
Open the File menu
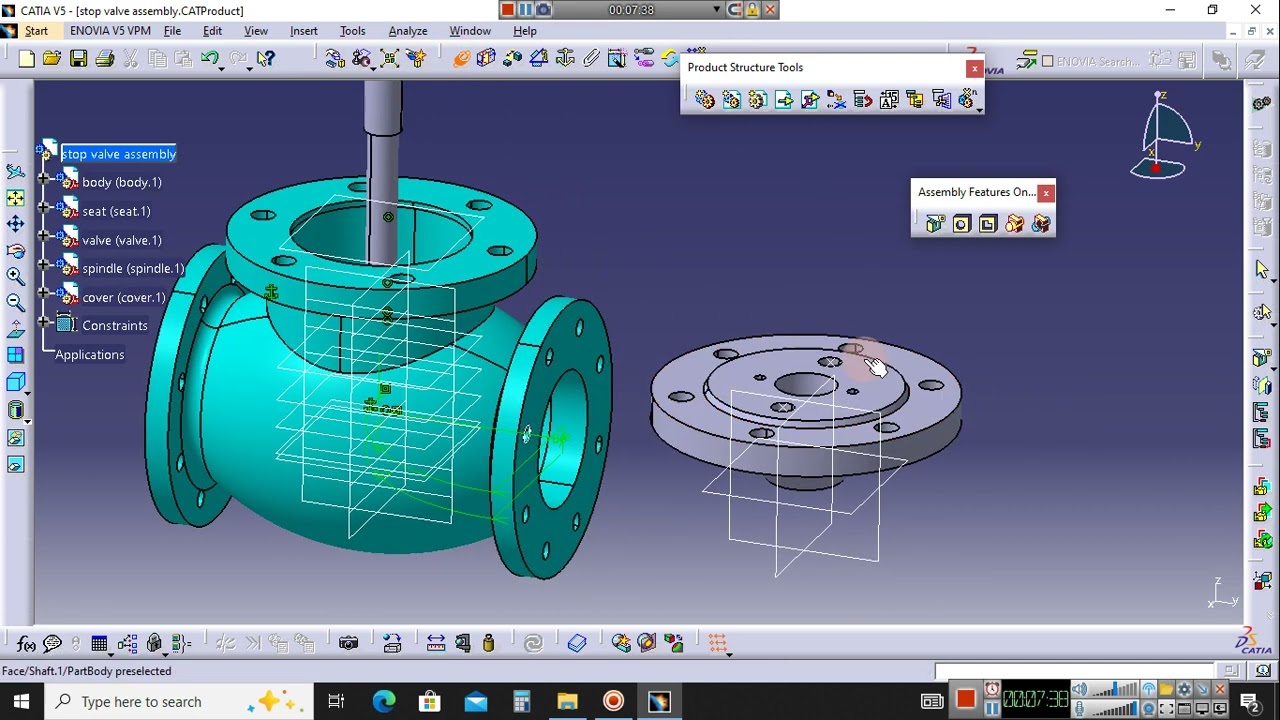[172, 31]
